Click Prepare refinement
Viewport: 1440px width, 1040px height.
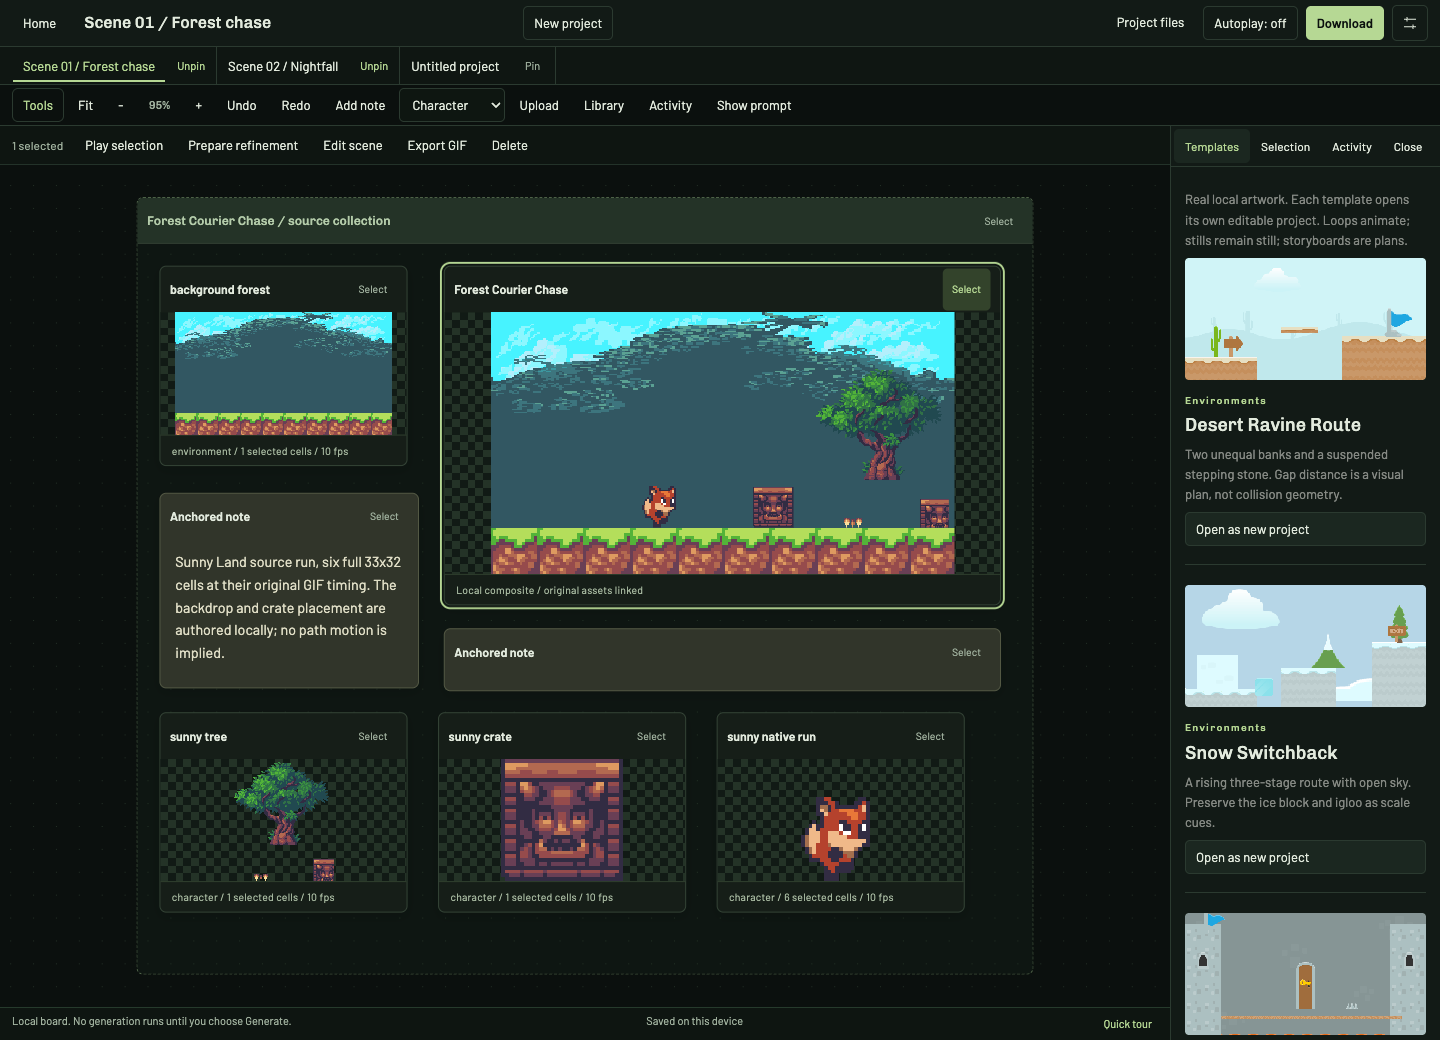tap(243, 145)
